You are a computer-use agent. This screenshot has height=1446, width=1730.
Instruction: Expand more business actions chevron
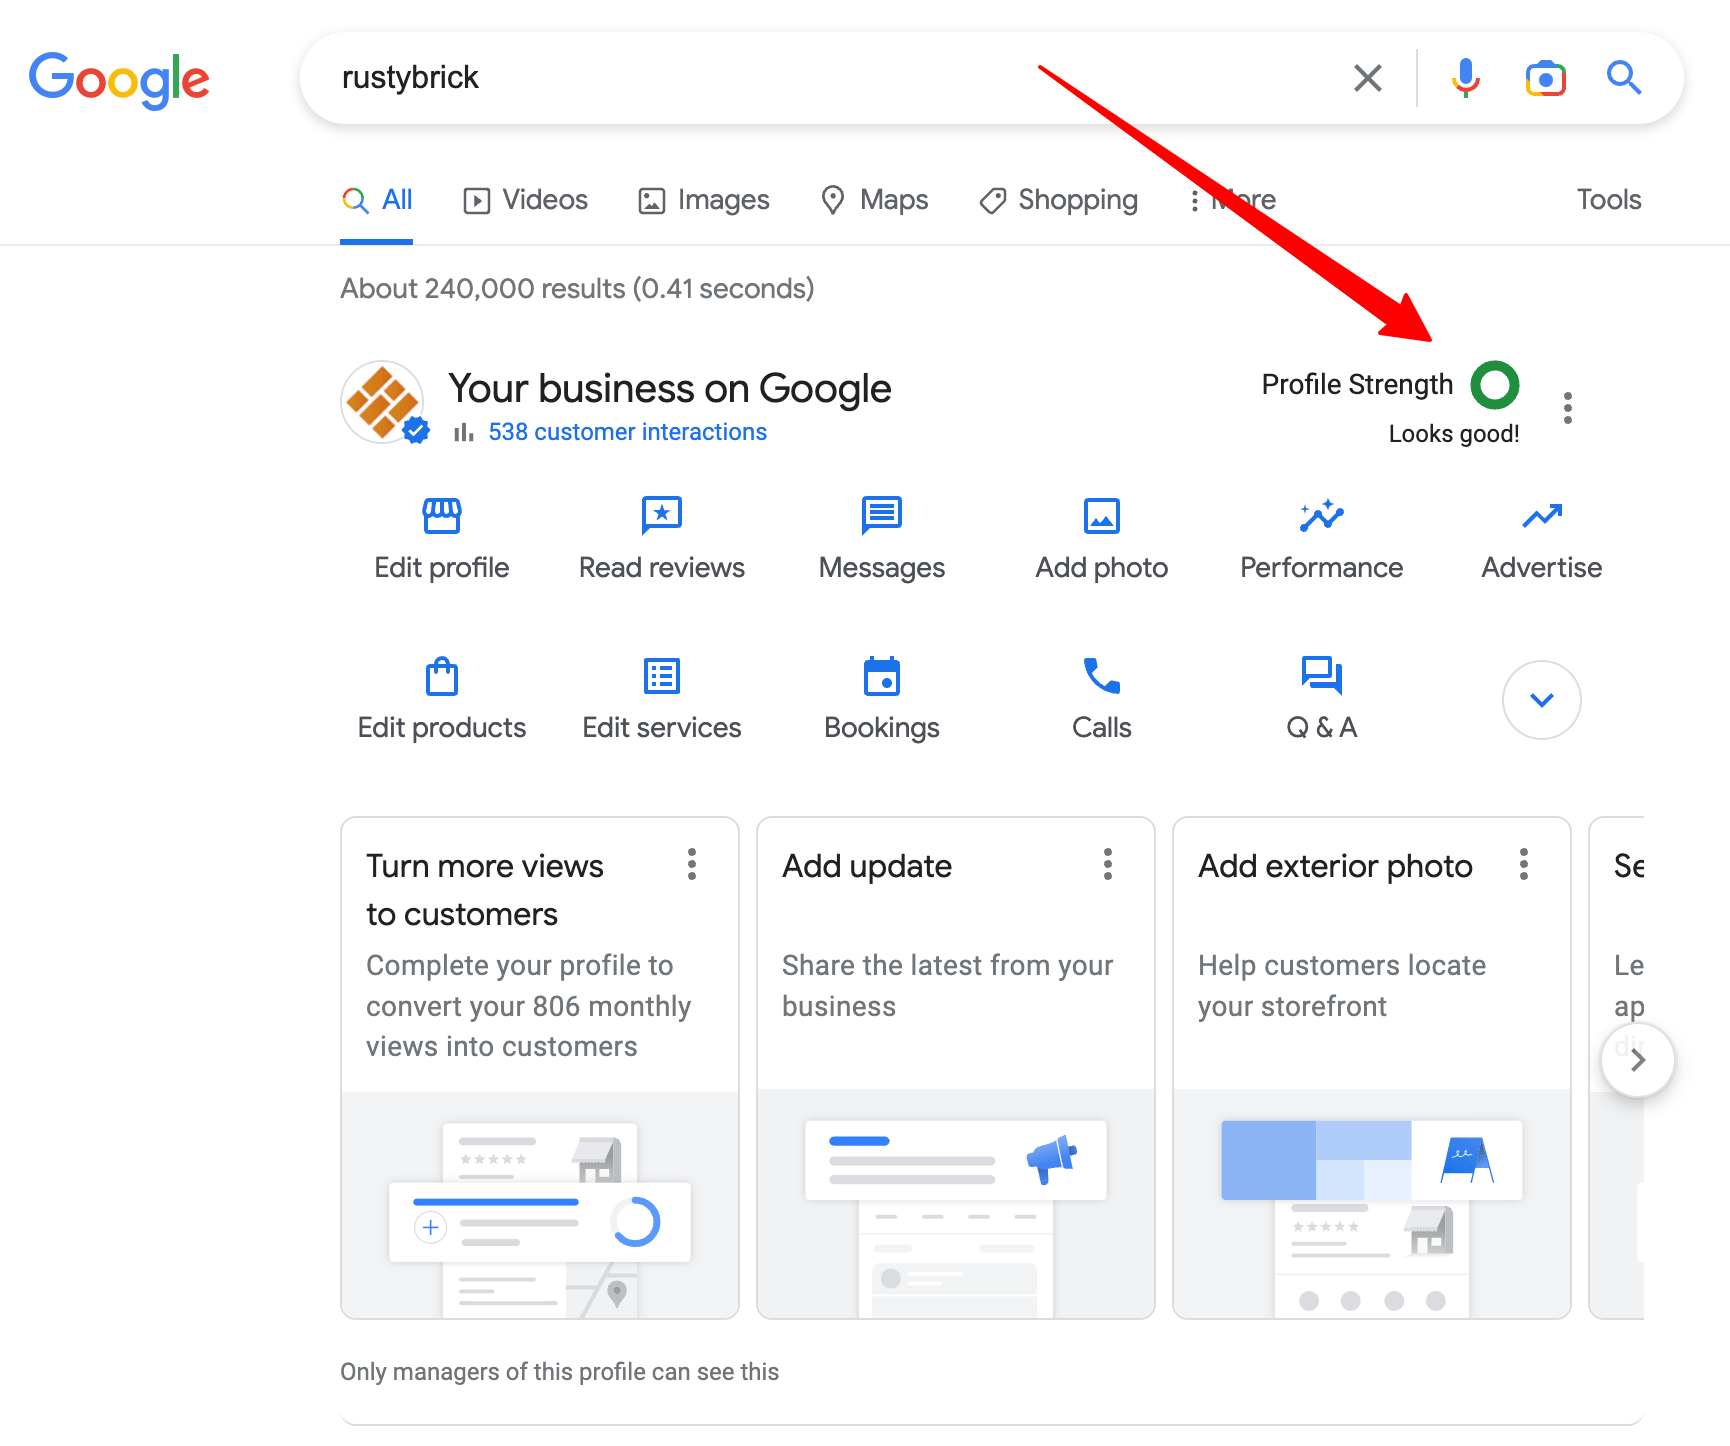(x=1541, y=700)
